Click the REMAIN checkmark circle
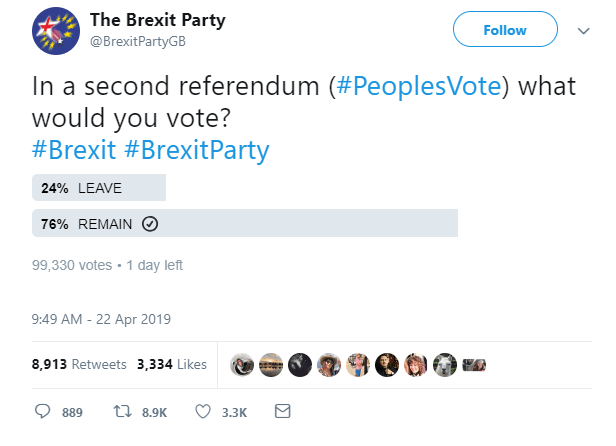616x446 pixels. [150, 224]
